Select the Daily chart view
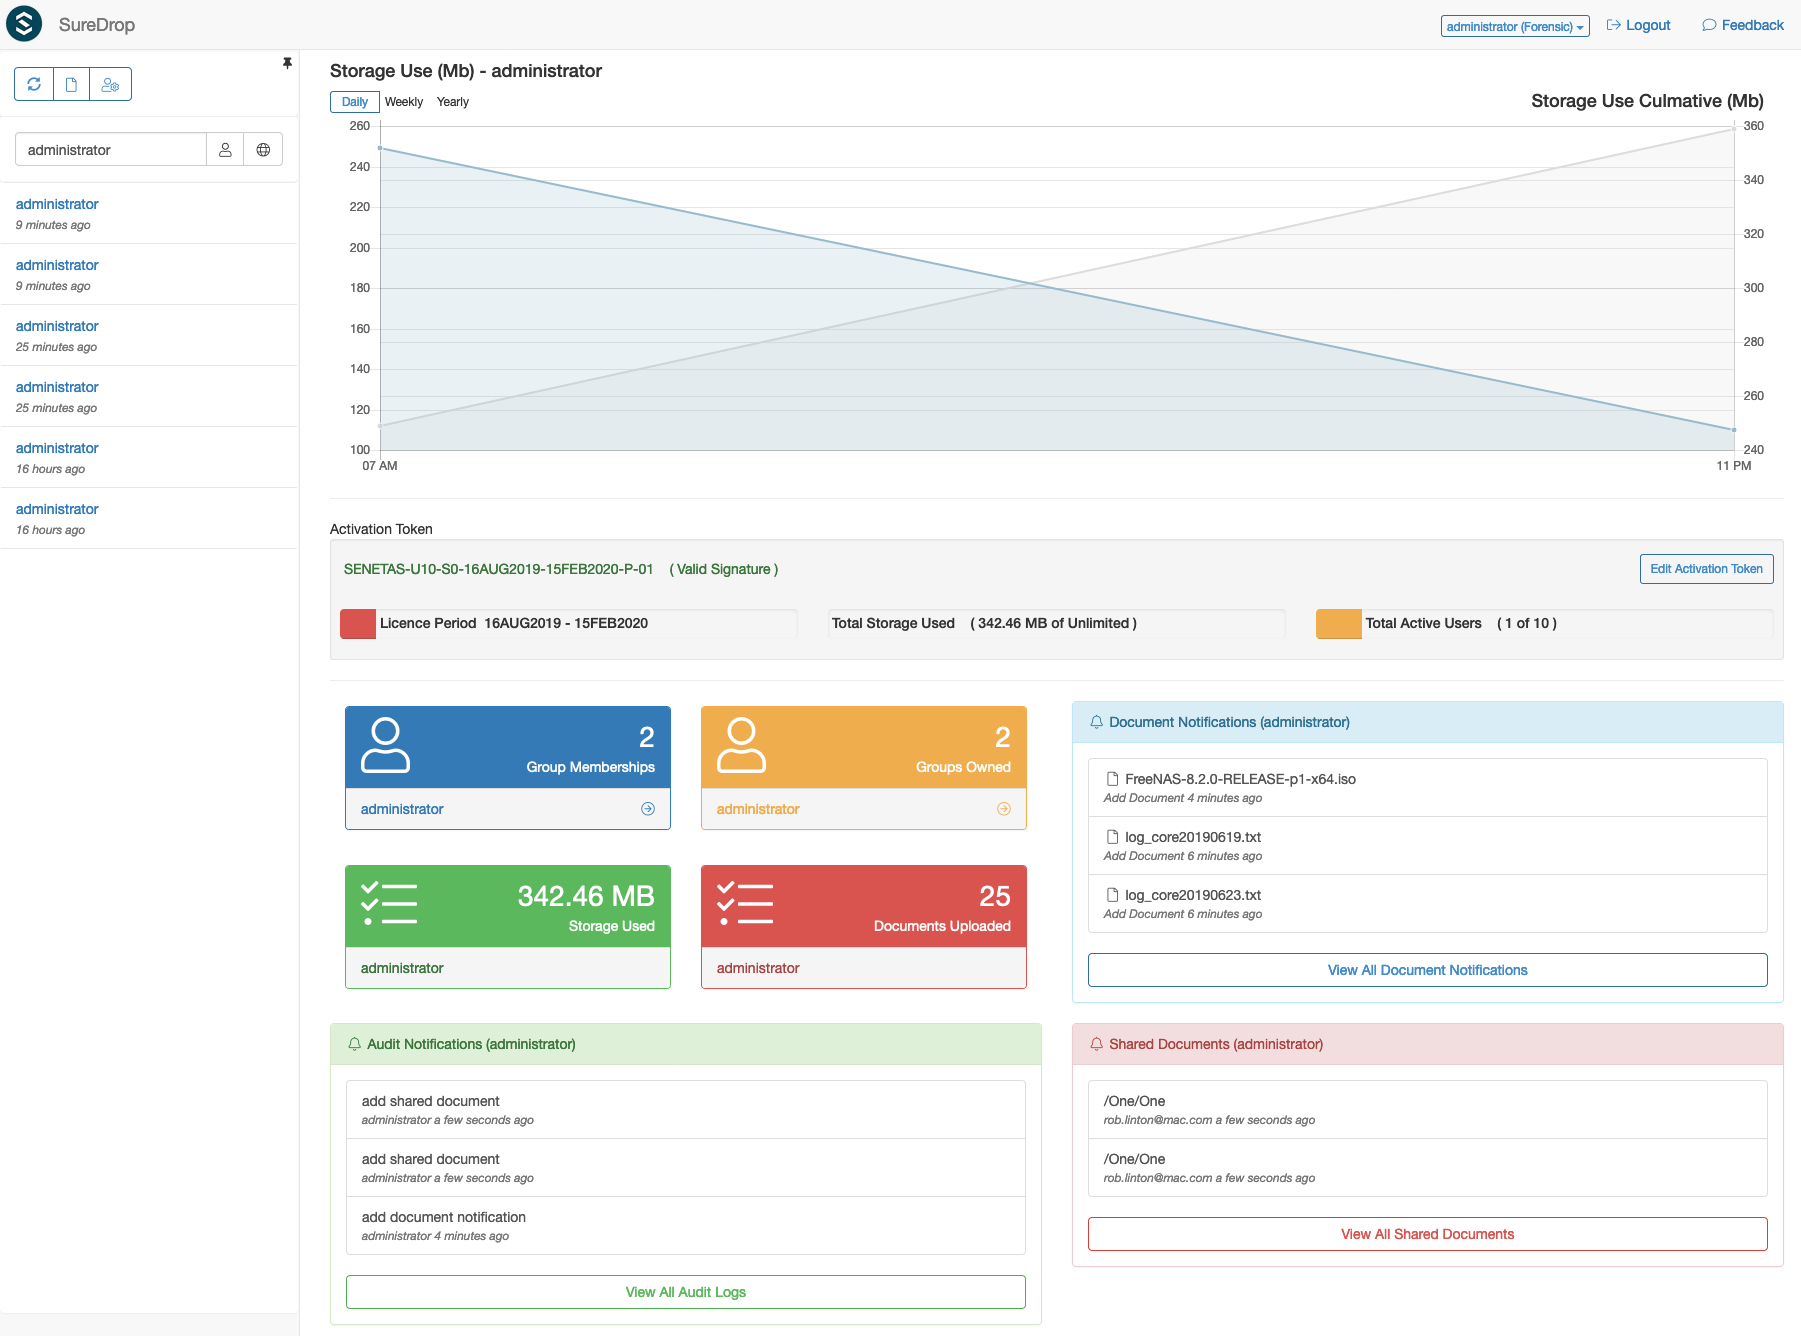Screen dimensions: 1801x1336 tap(355, 102)
